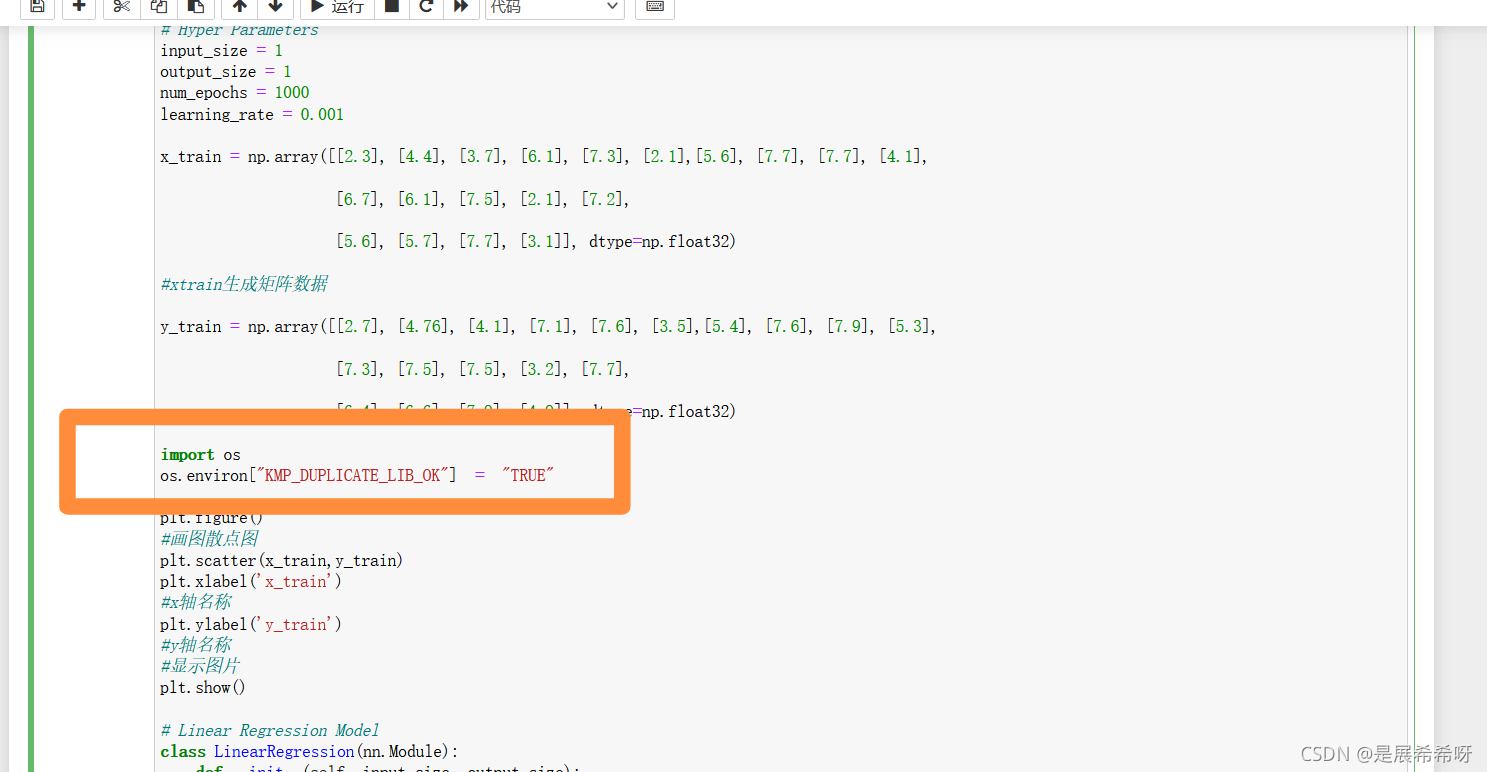Viewport: 1487px width, 772px height.
Task: Place cursor on the input_size = 1 line
Action: (221, 50)
